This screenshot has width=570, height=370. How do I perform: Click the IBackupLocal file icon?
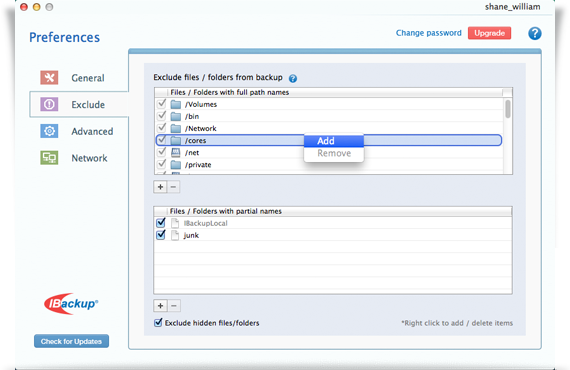[175, 223]
